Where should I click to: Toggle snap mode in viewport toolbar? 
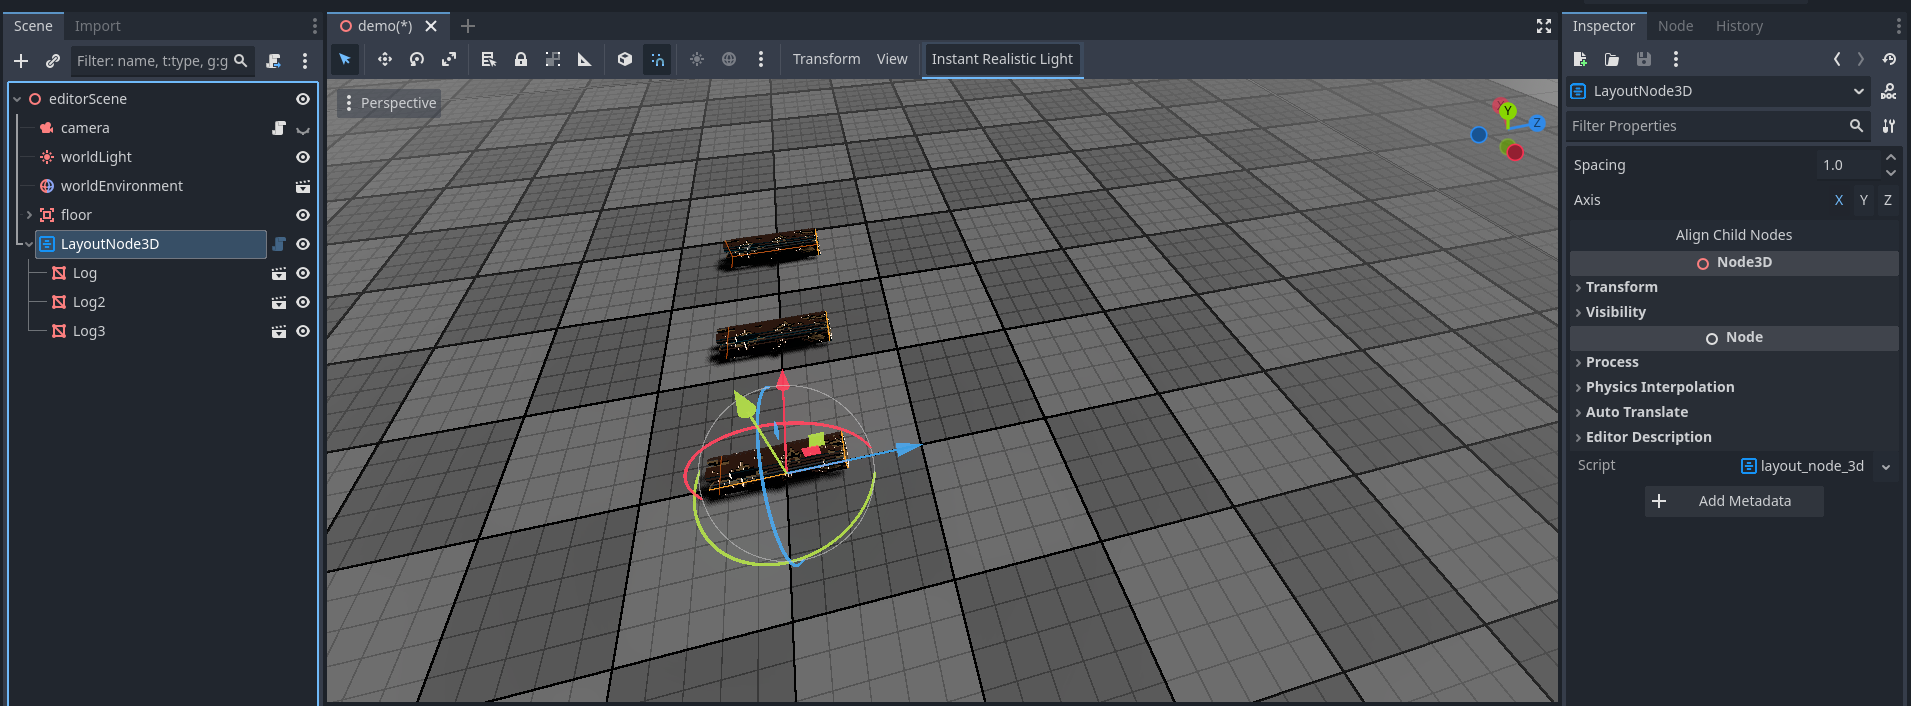[657, 59]
